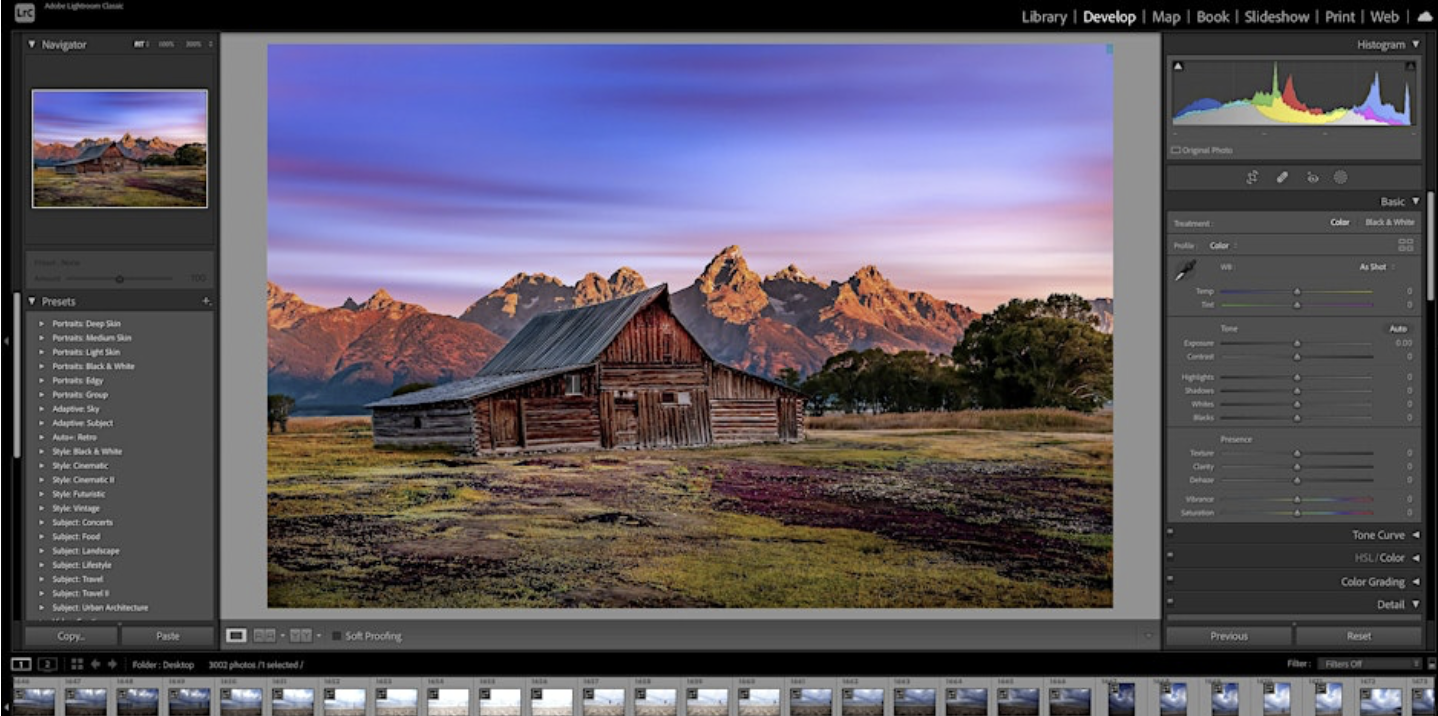The height and width of the screenshot is (716, 1438).
Task: Select the Crop Overlay tool
Action: pos(1253,178)
